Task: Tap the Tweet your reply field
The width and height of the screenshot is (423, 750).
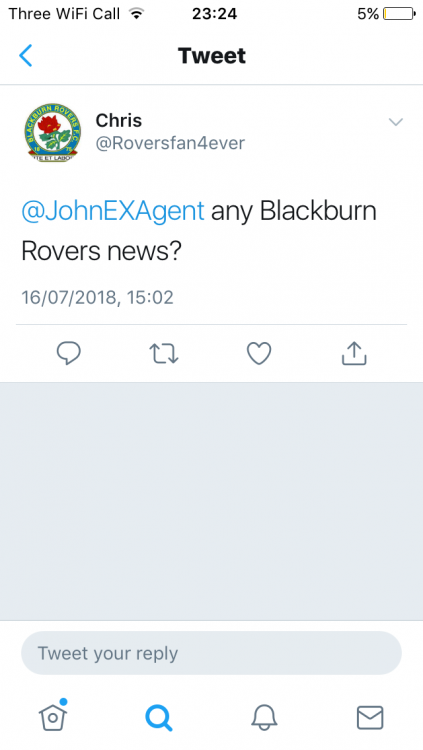Action: 212,653
